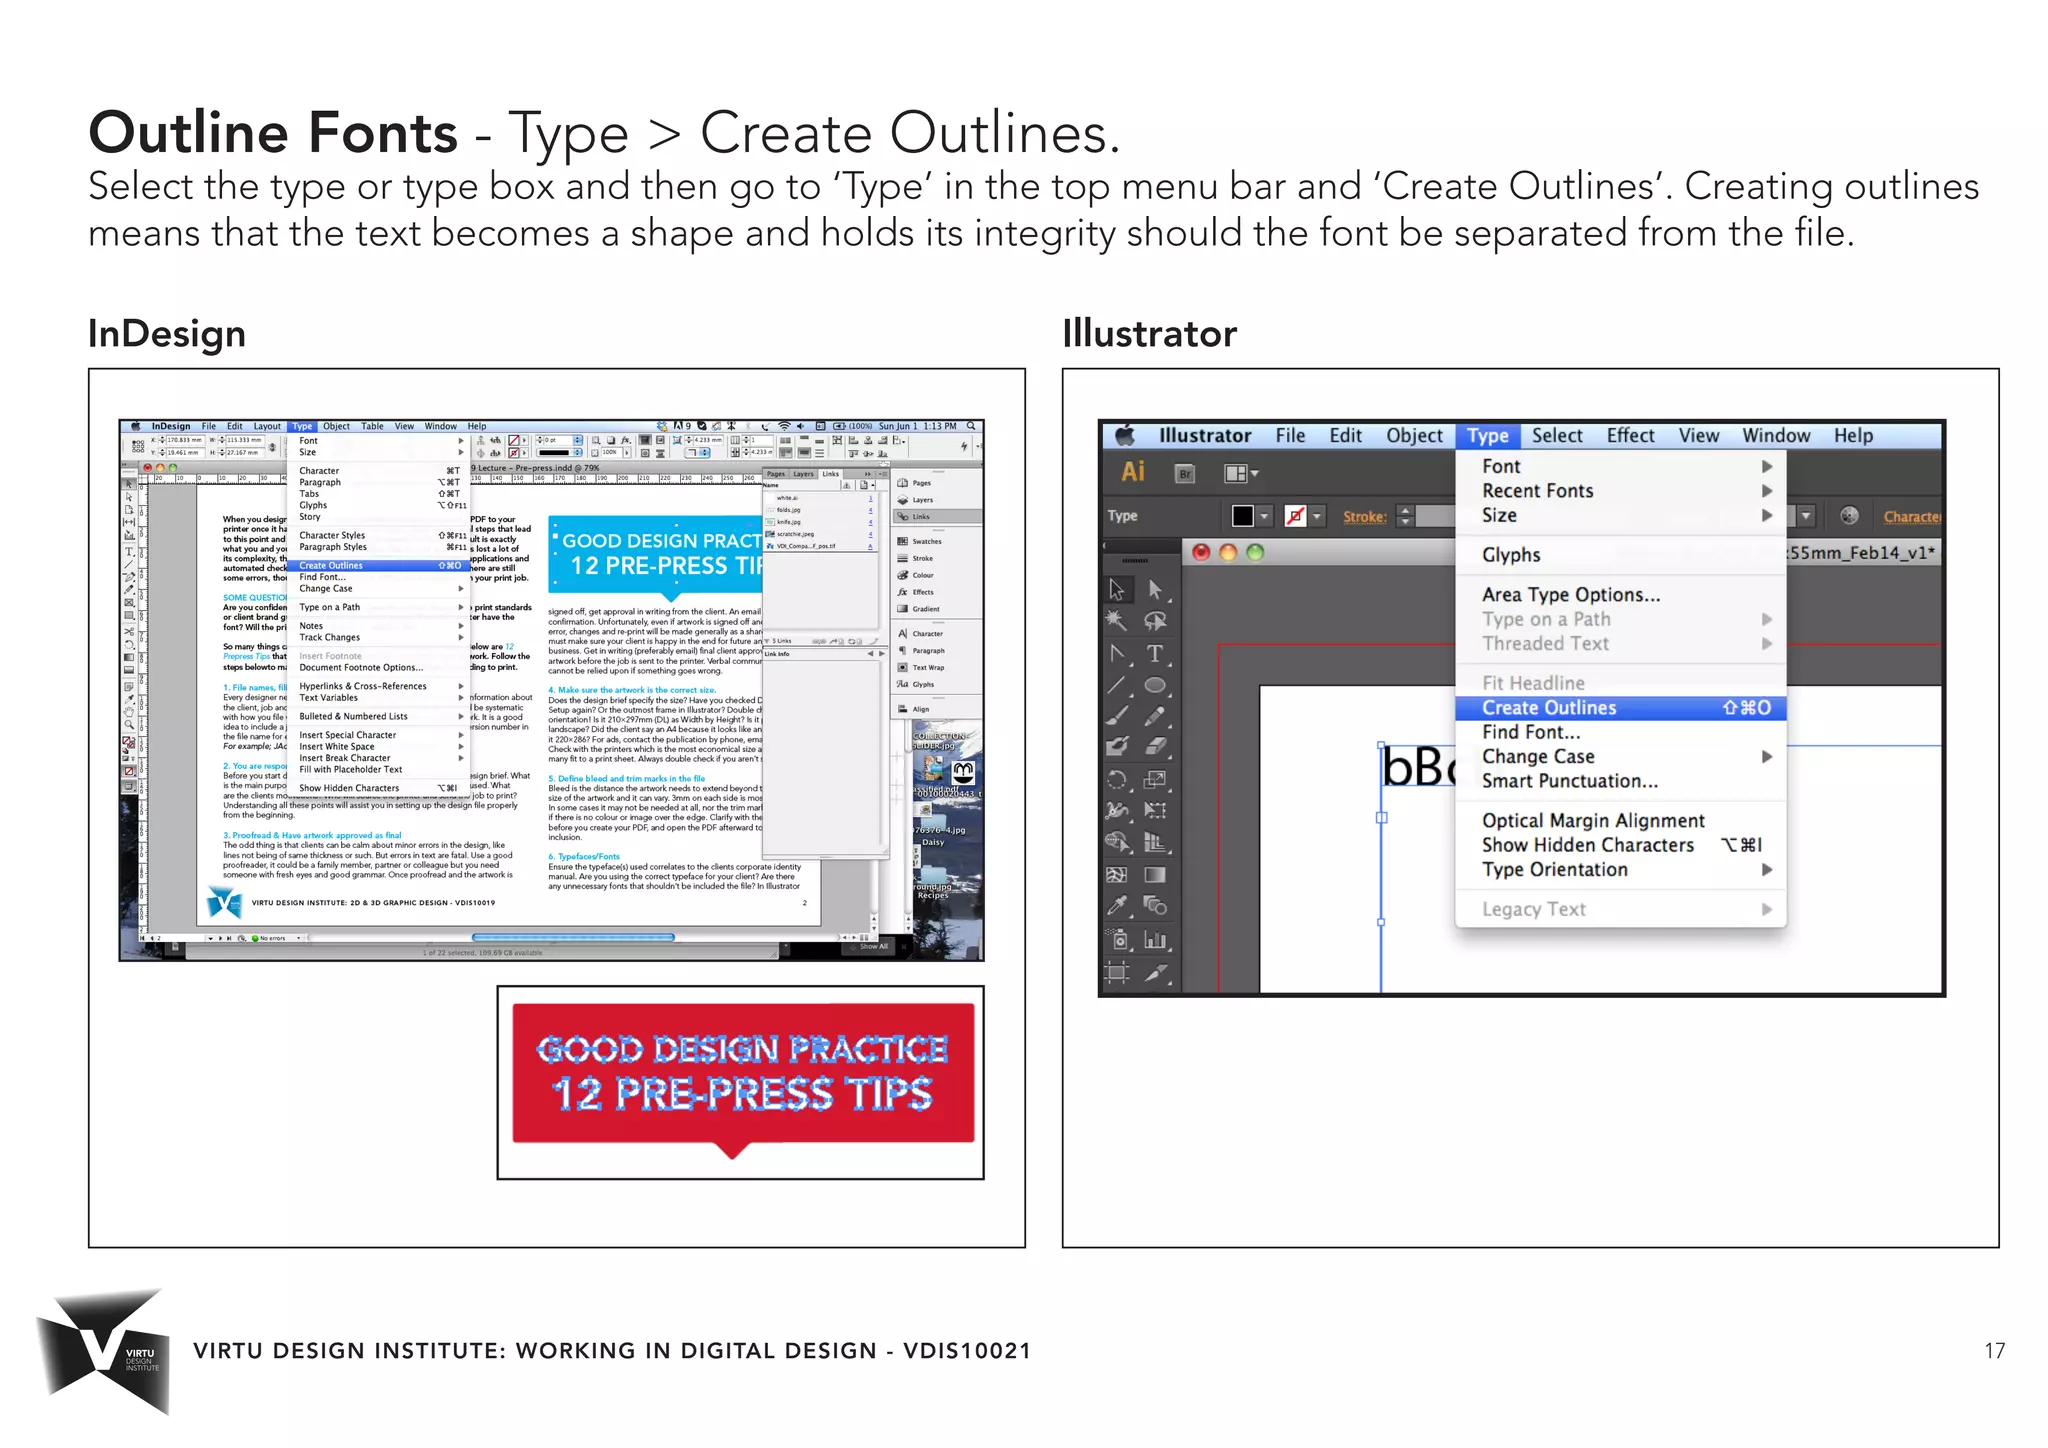Pick the Lasso tool in Illustrator
This screenshot has width=2048, height=1448.
tap(1155, 621)
